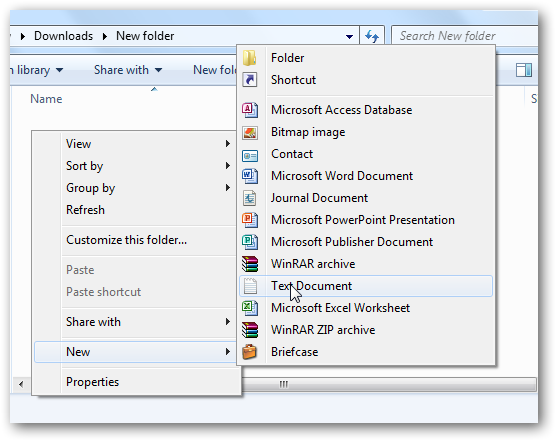The height and width of the screenshot is (441, 556).
Task: Create a new Folder
Action: tap(366, 58)
